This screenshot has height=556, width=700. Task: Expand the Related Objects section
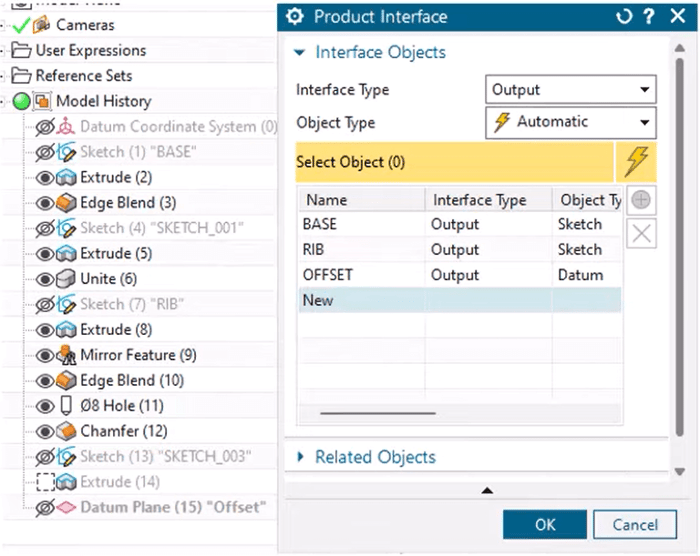(x=300, y=456)
